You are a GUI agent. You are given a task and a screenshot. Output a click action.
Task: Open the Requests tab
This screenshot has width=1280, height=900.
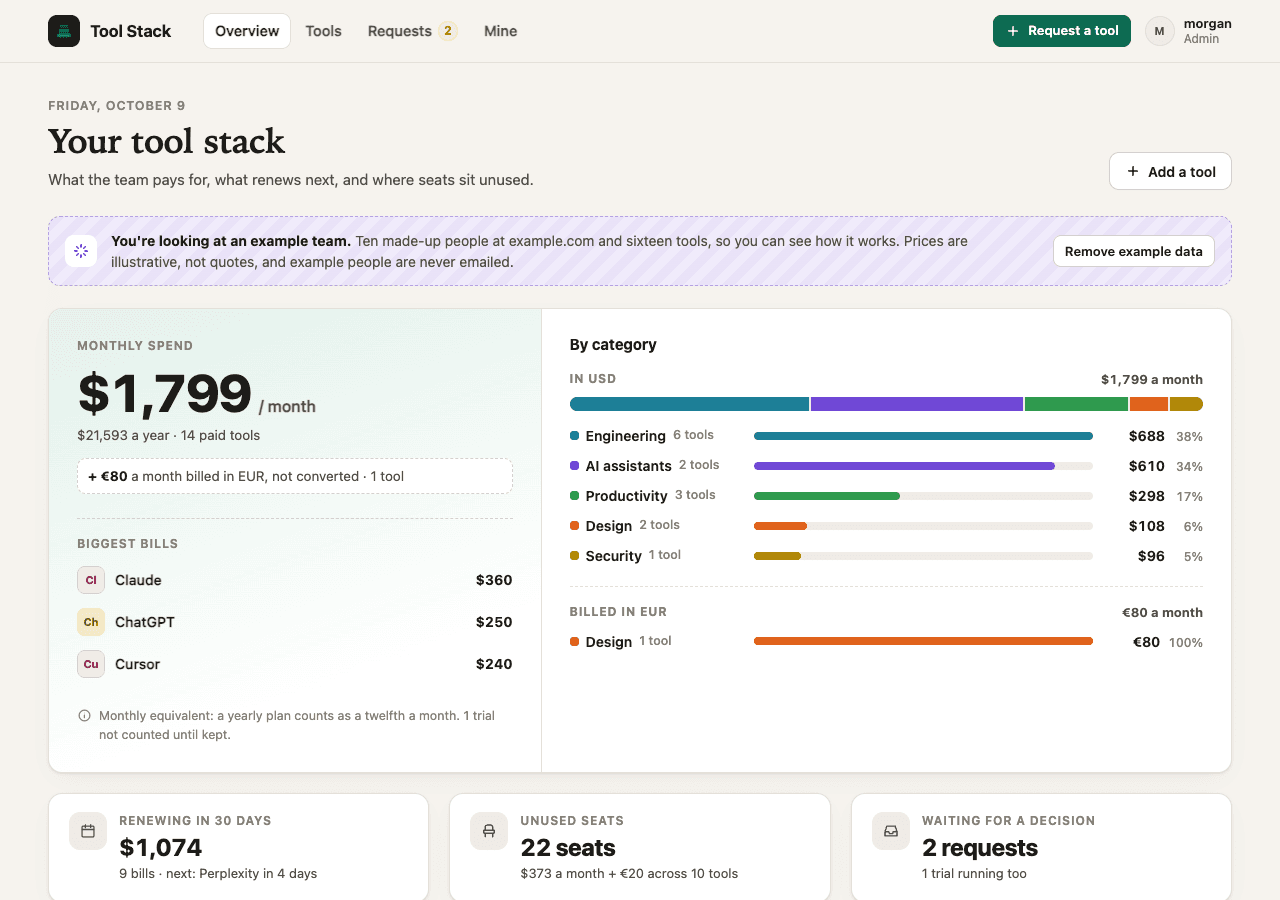tap(411, 31)
